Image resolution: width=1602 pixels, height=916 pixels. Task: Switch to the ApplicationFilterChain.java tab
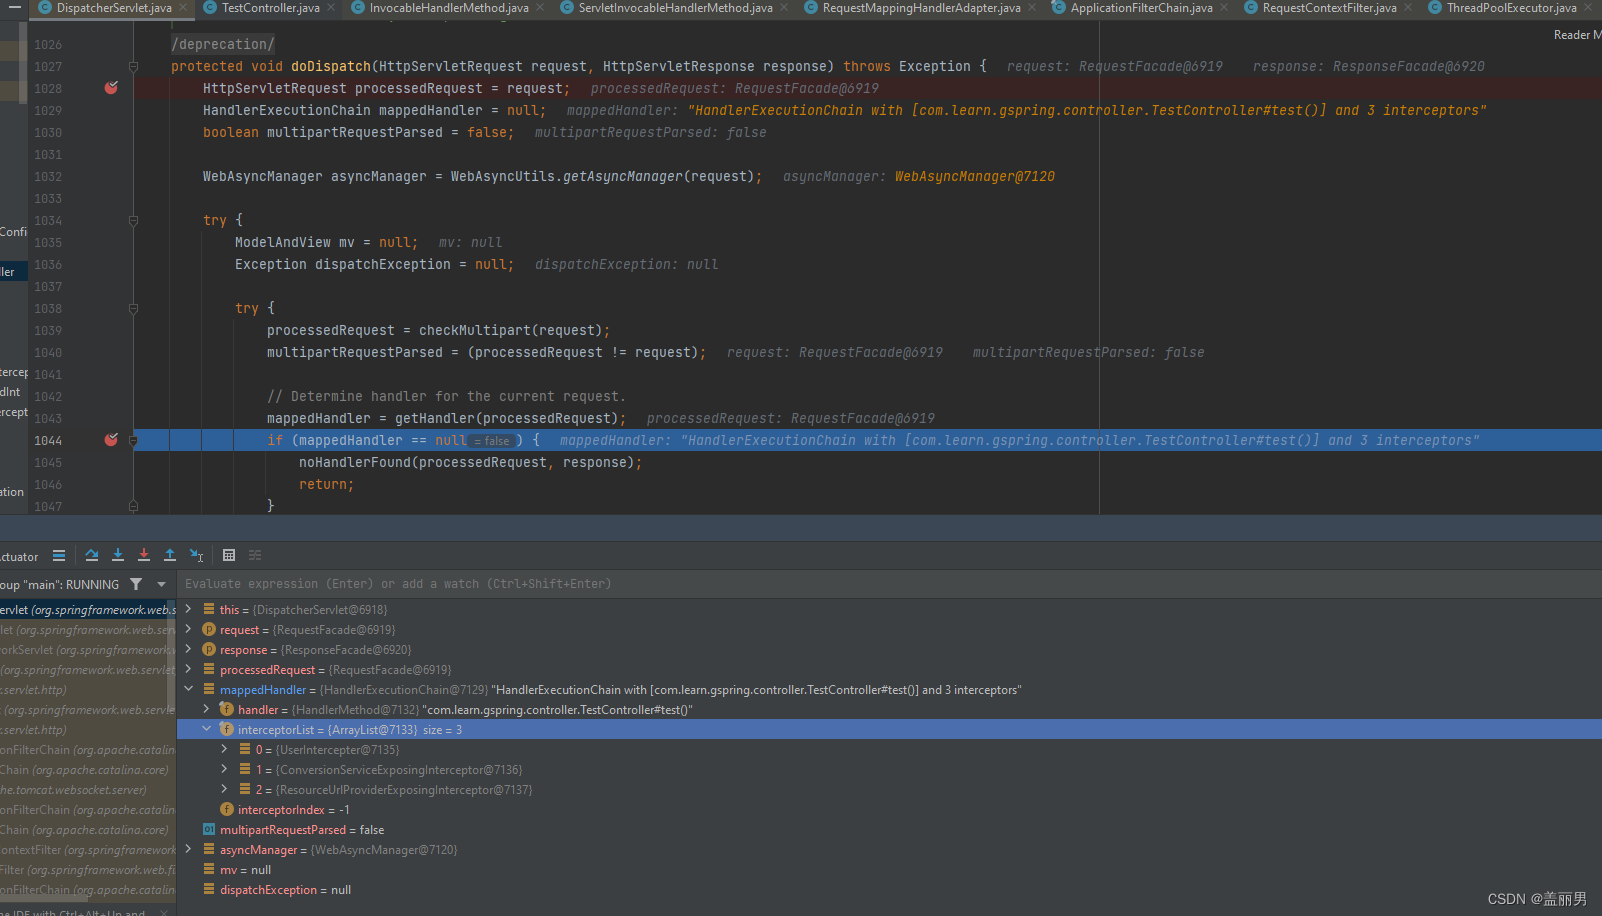pos(1141,8)
